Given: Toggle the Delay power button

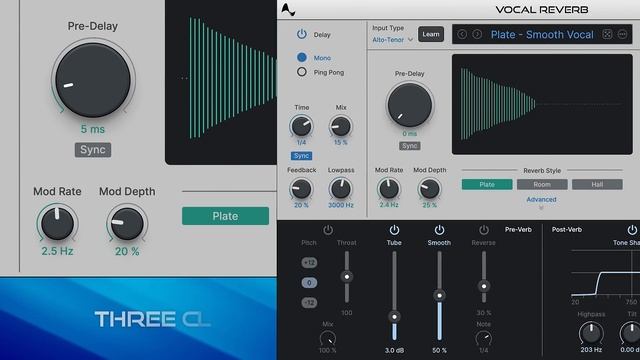Looking at the screenshot, I should pyautogui.click(x=302, y=34).
